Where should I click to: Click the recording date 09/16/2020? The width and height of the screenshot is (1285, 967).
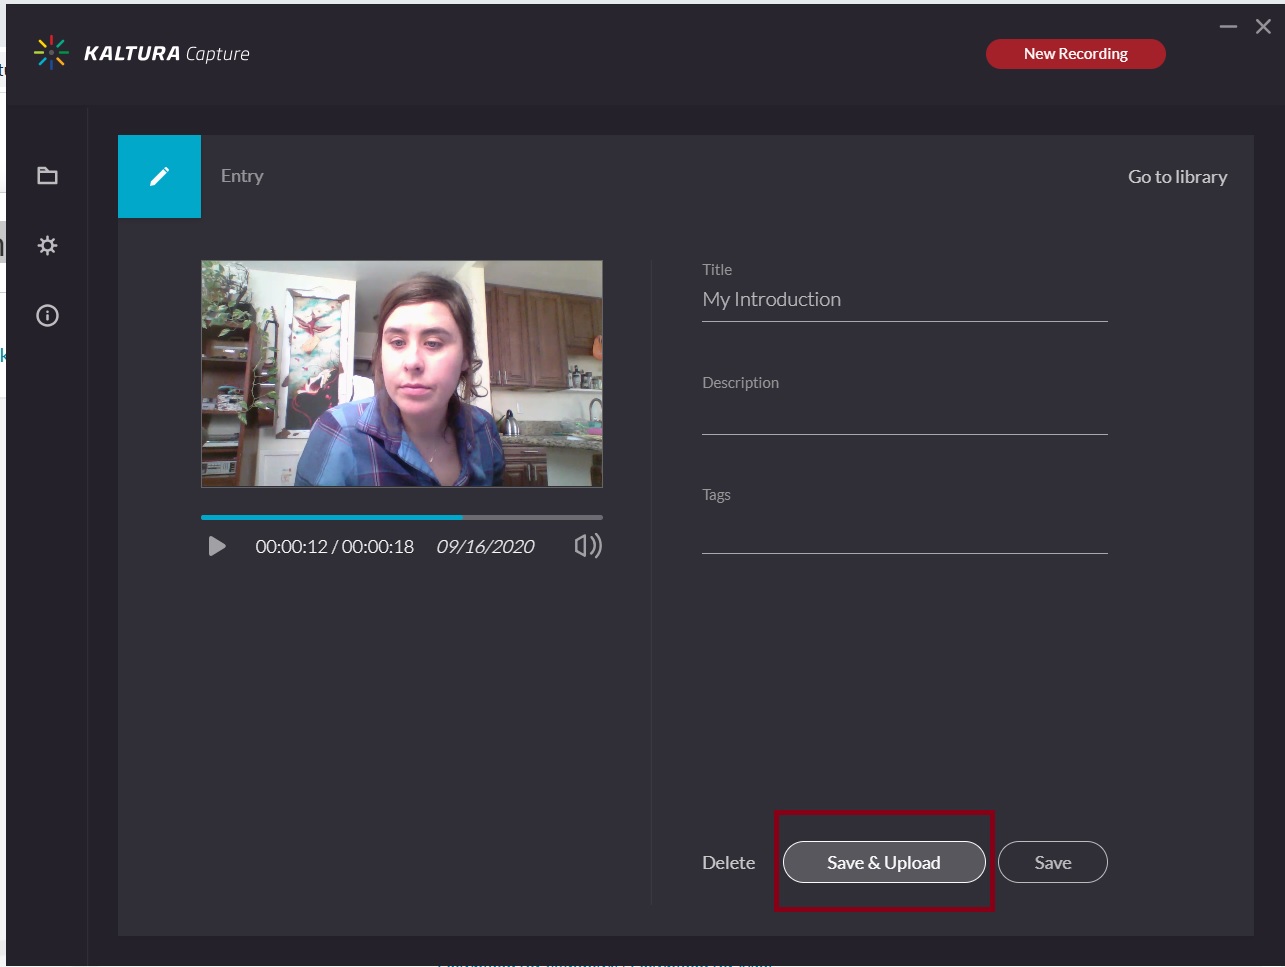click(x=485, y=546)
